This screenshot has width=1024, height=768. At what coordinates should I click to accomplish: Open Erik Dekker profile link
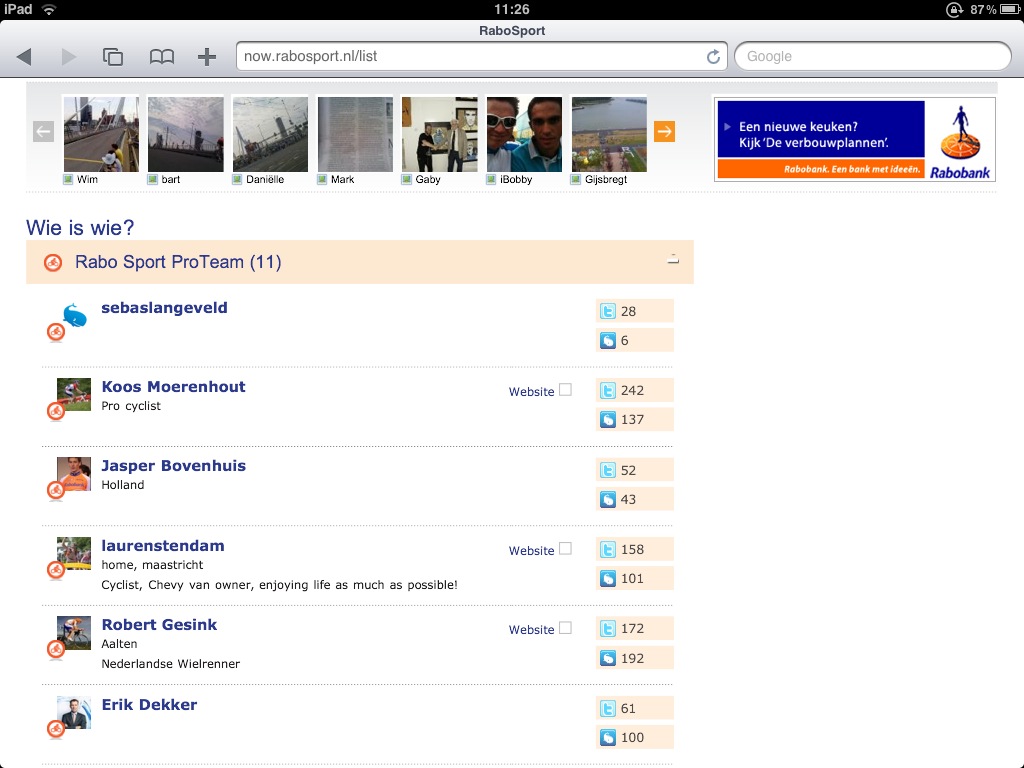149,705
